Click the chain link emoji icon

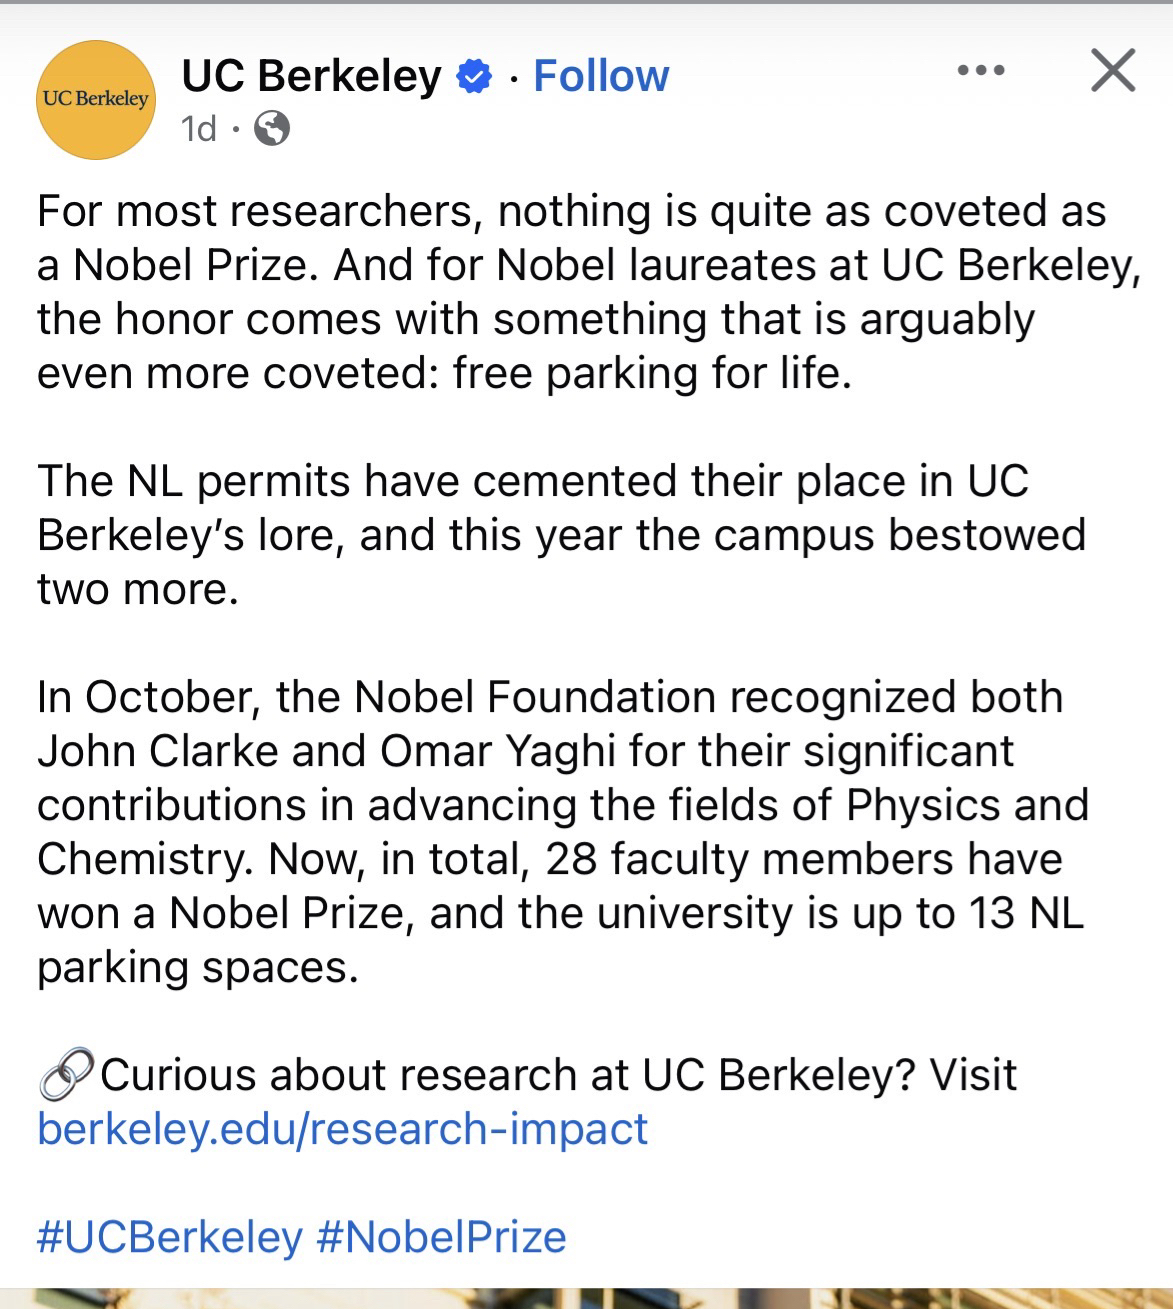[x=66, y=1075]
